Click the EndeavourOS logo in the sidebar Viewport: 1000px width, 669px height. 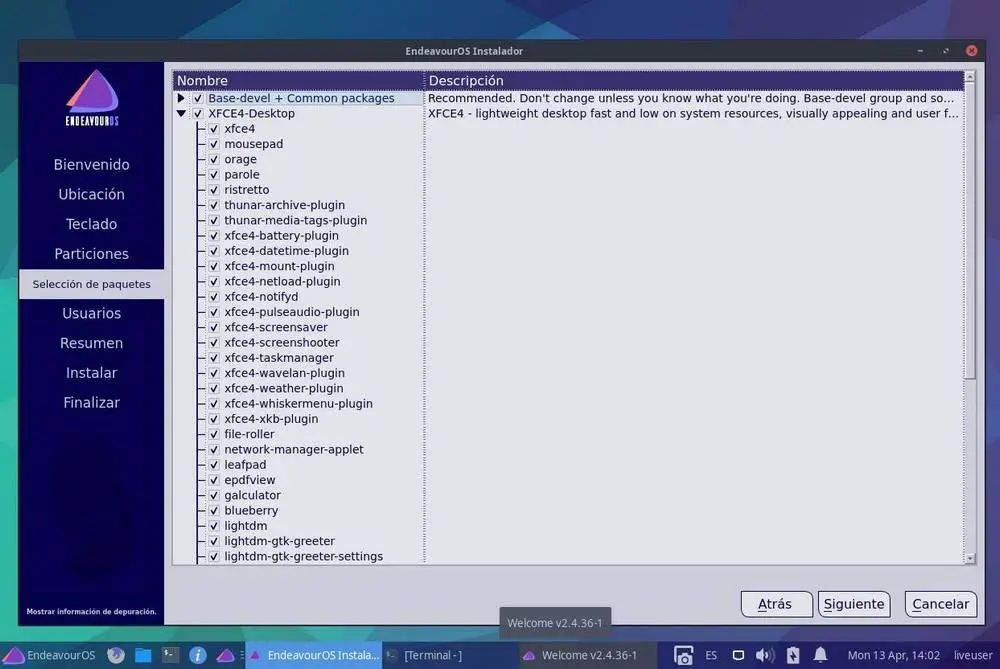click(92, 98)
